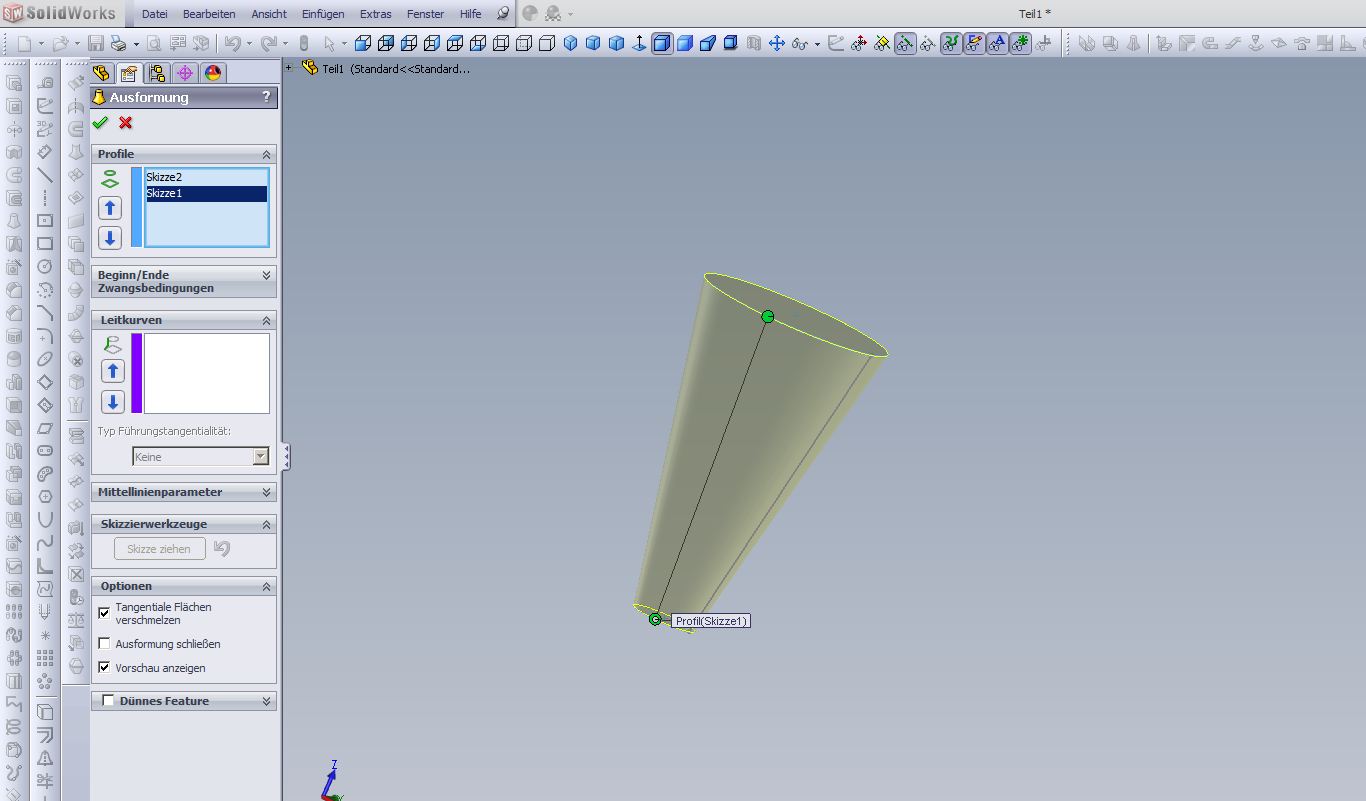Move guide curve down in Leitkurven
The width and height of the screenshot is (1366, 801).
click(x=113, y=402)
